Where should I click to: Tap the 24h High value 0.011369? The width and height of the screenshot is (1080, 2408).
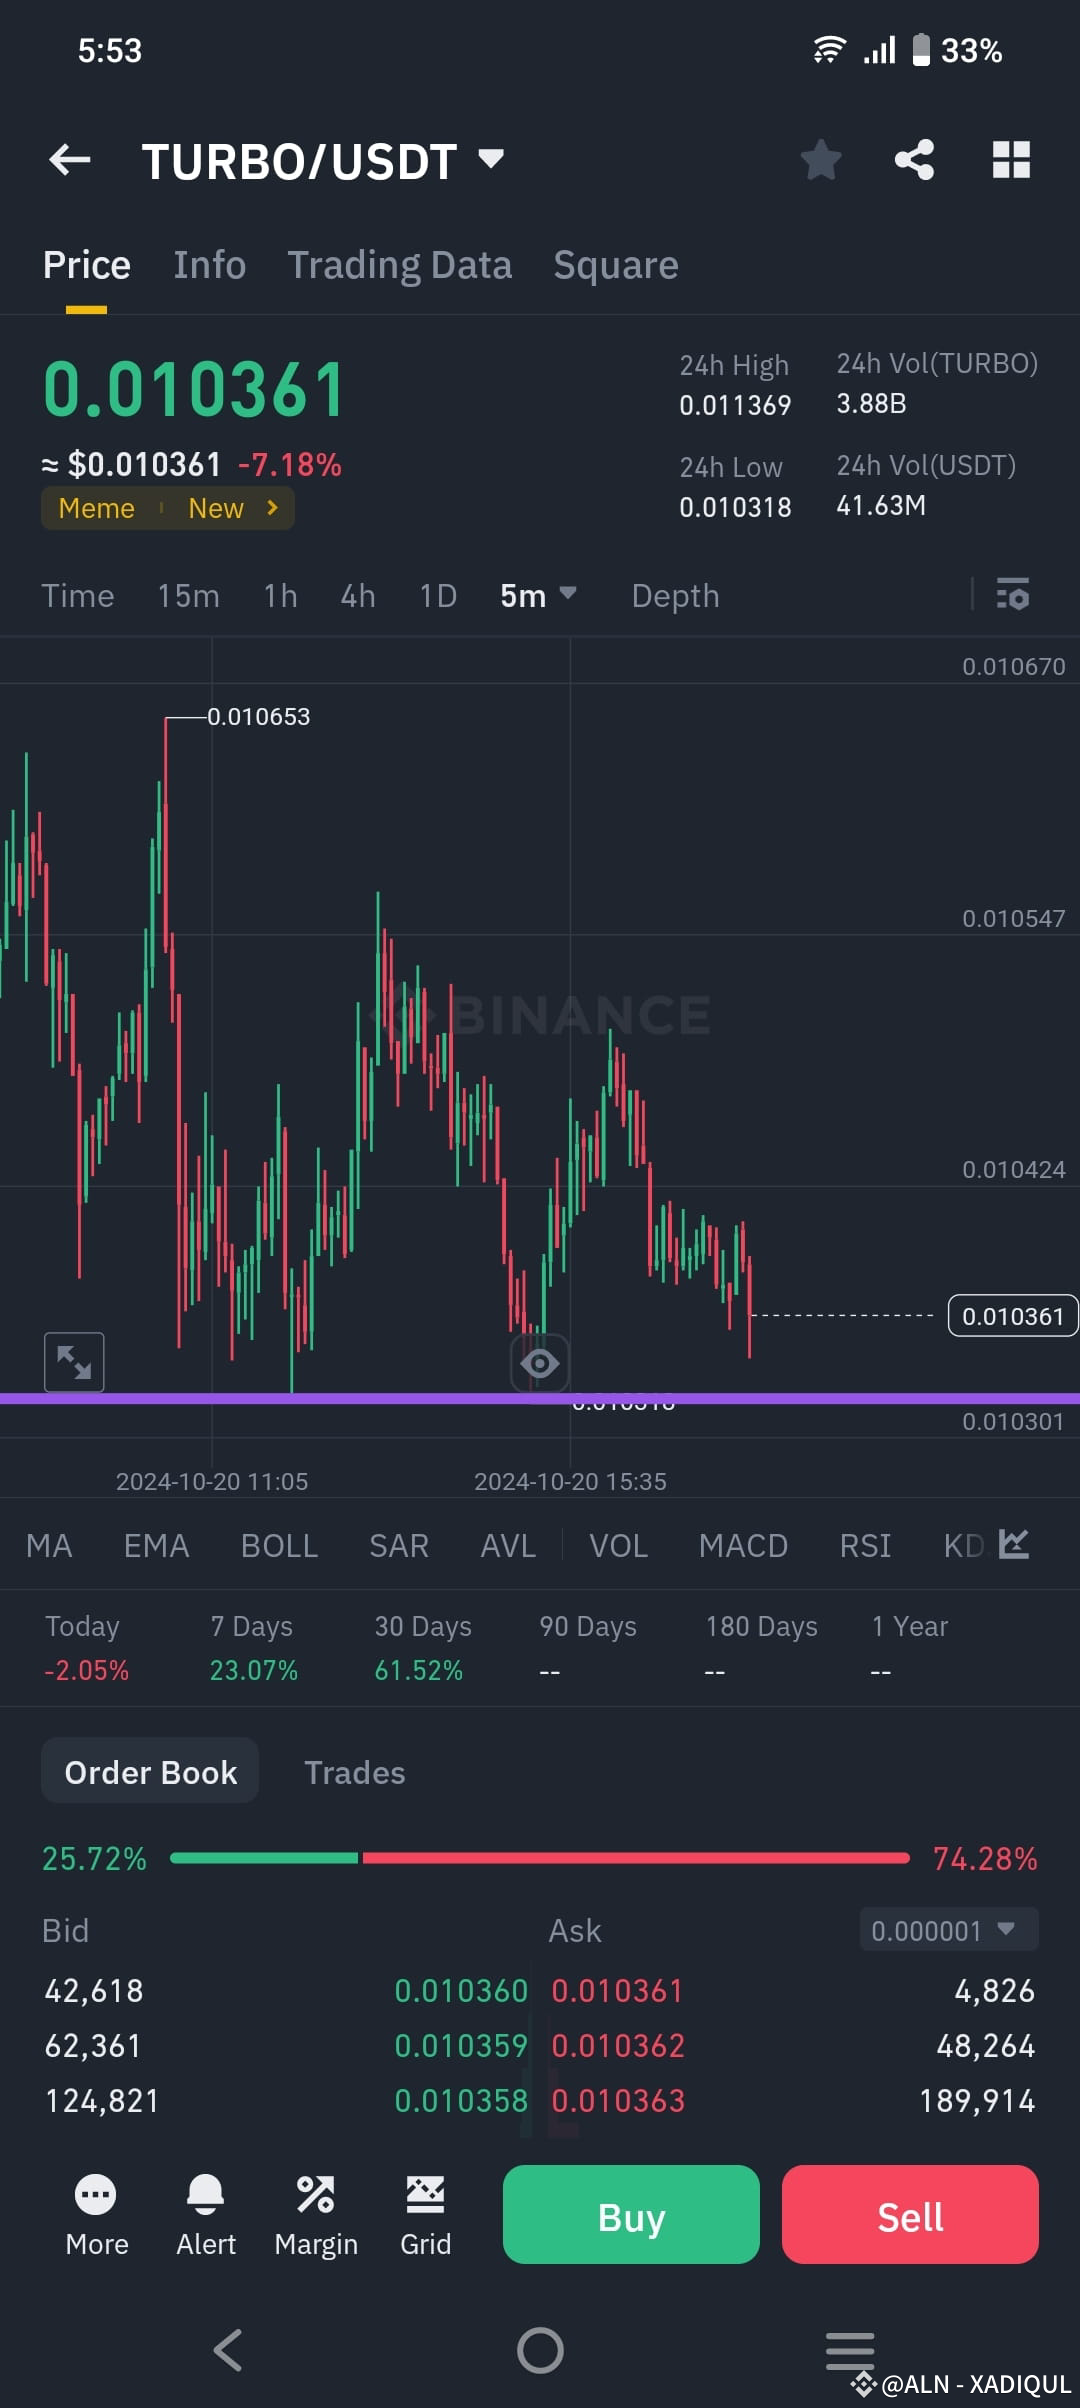click(x=735, y=405)
